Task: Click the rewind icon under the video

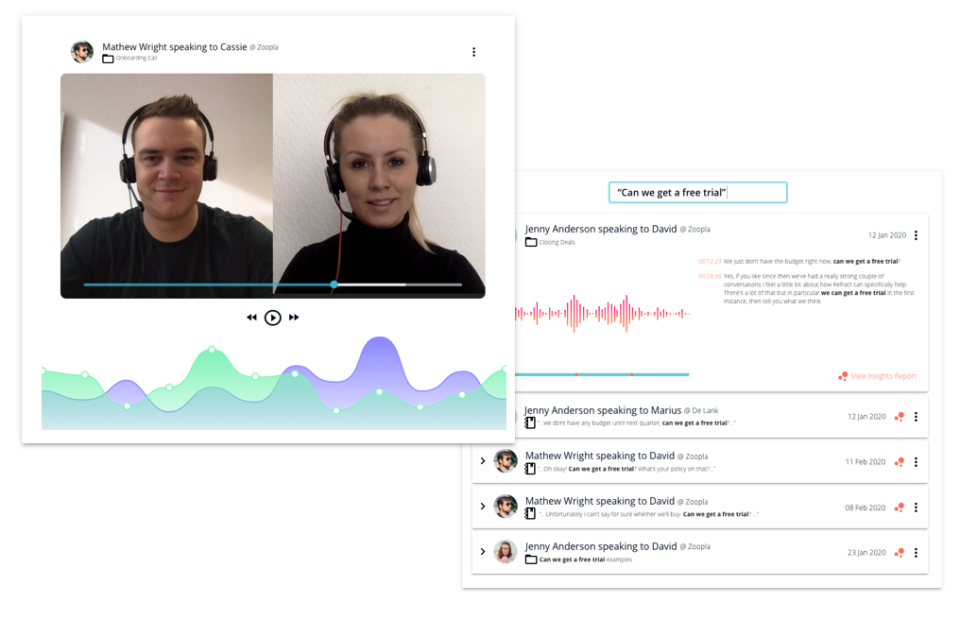Action: 252,318
